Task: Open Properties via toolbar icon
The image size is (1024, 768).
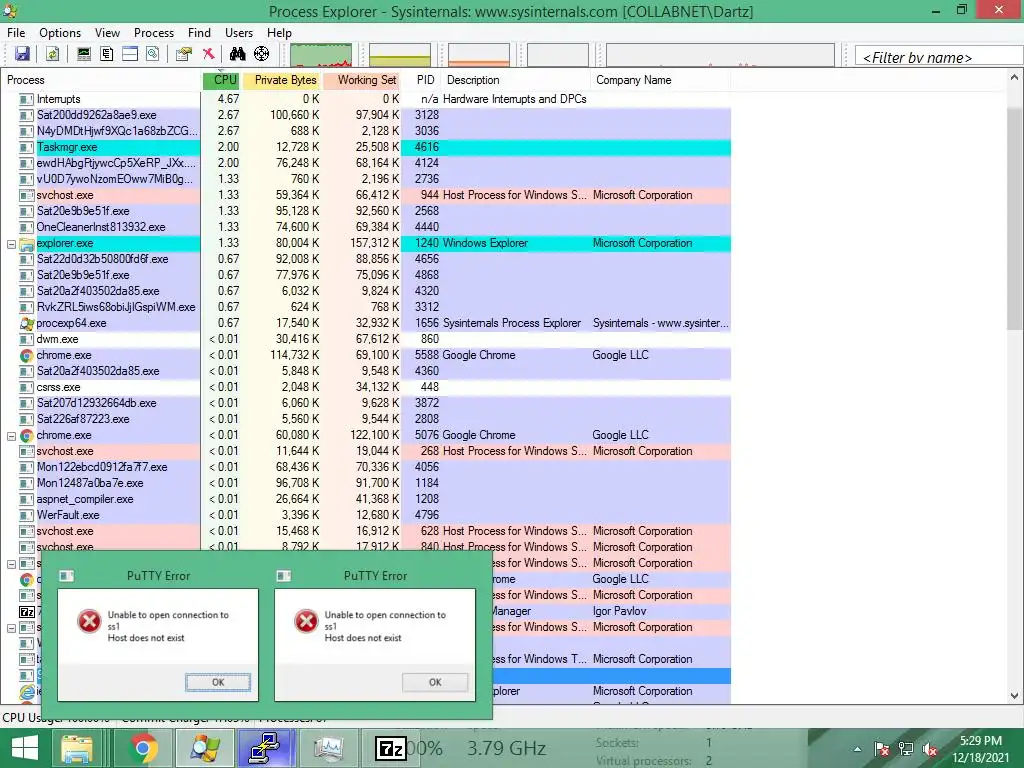Action: coord(184,54)
